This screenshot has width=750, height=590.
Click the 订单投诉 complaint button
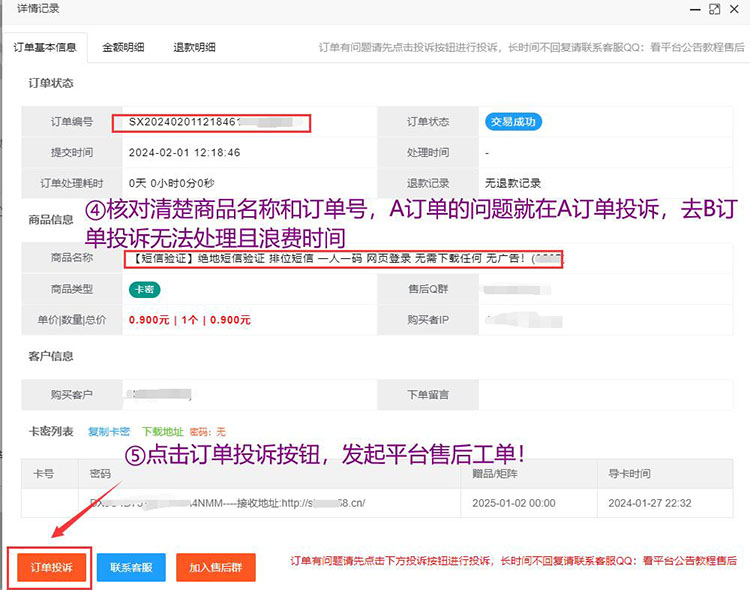(x=50, y=567)
